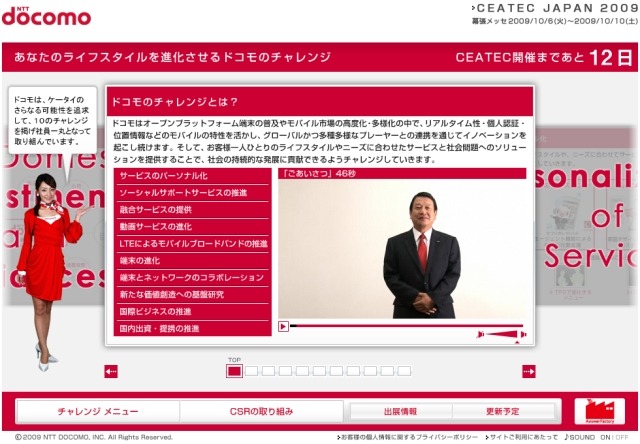Select 新たな価値創造への基盤研究 item
Viewport: 640px width, 444px height.
pos(193,295)
